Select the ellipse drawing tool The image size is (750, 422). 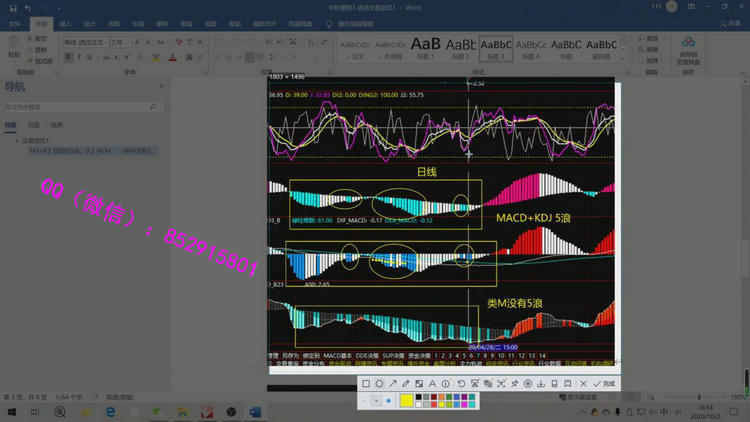pyautogui.click(x=379, y=384)
